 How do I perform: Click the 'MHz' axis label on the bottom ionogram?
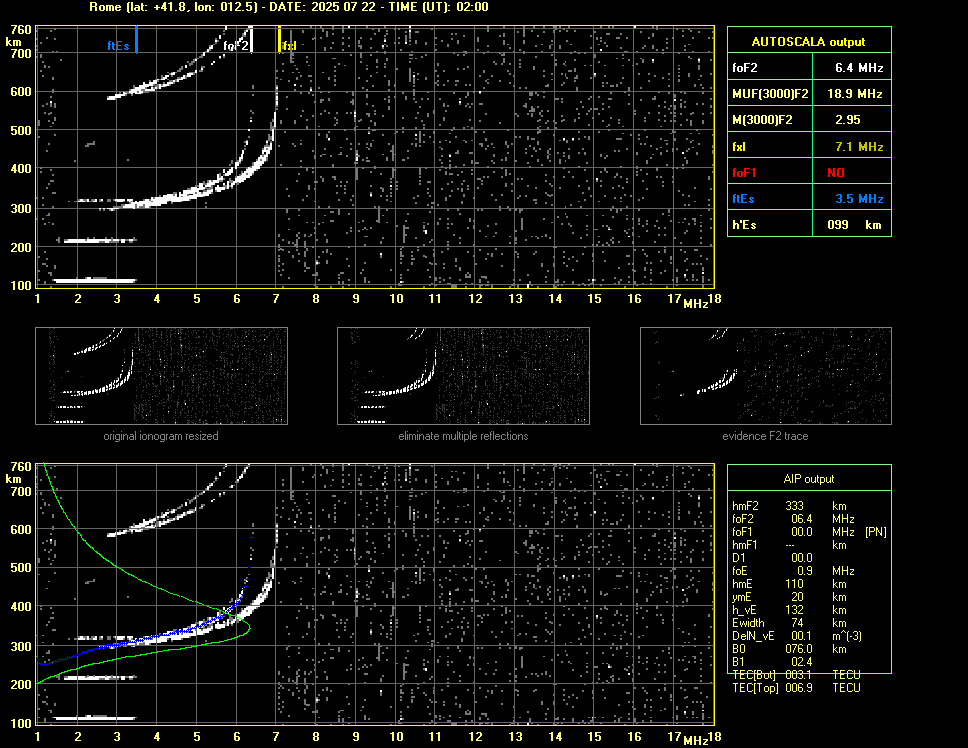coord(696,740)
